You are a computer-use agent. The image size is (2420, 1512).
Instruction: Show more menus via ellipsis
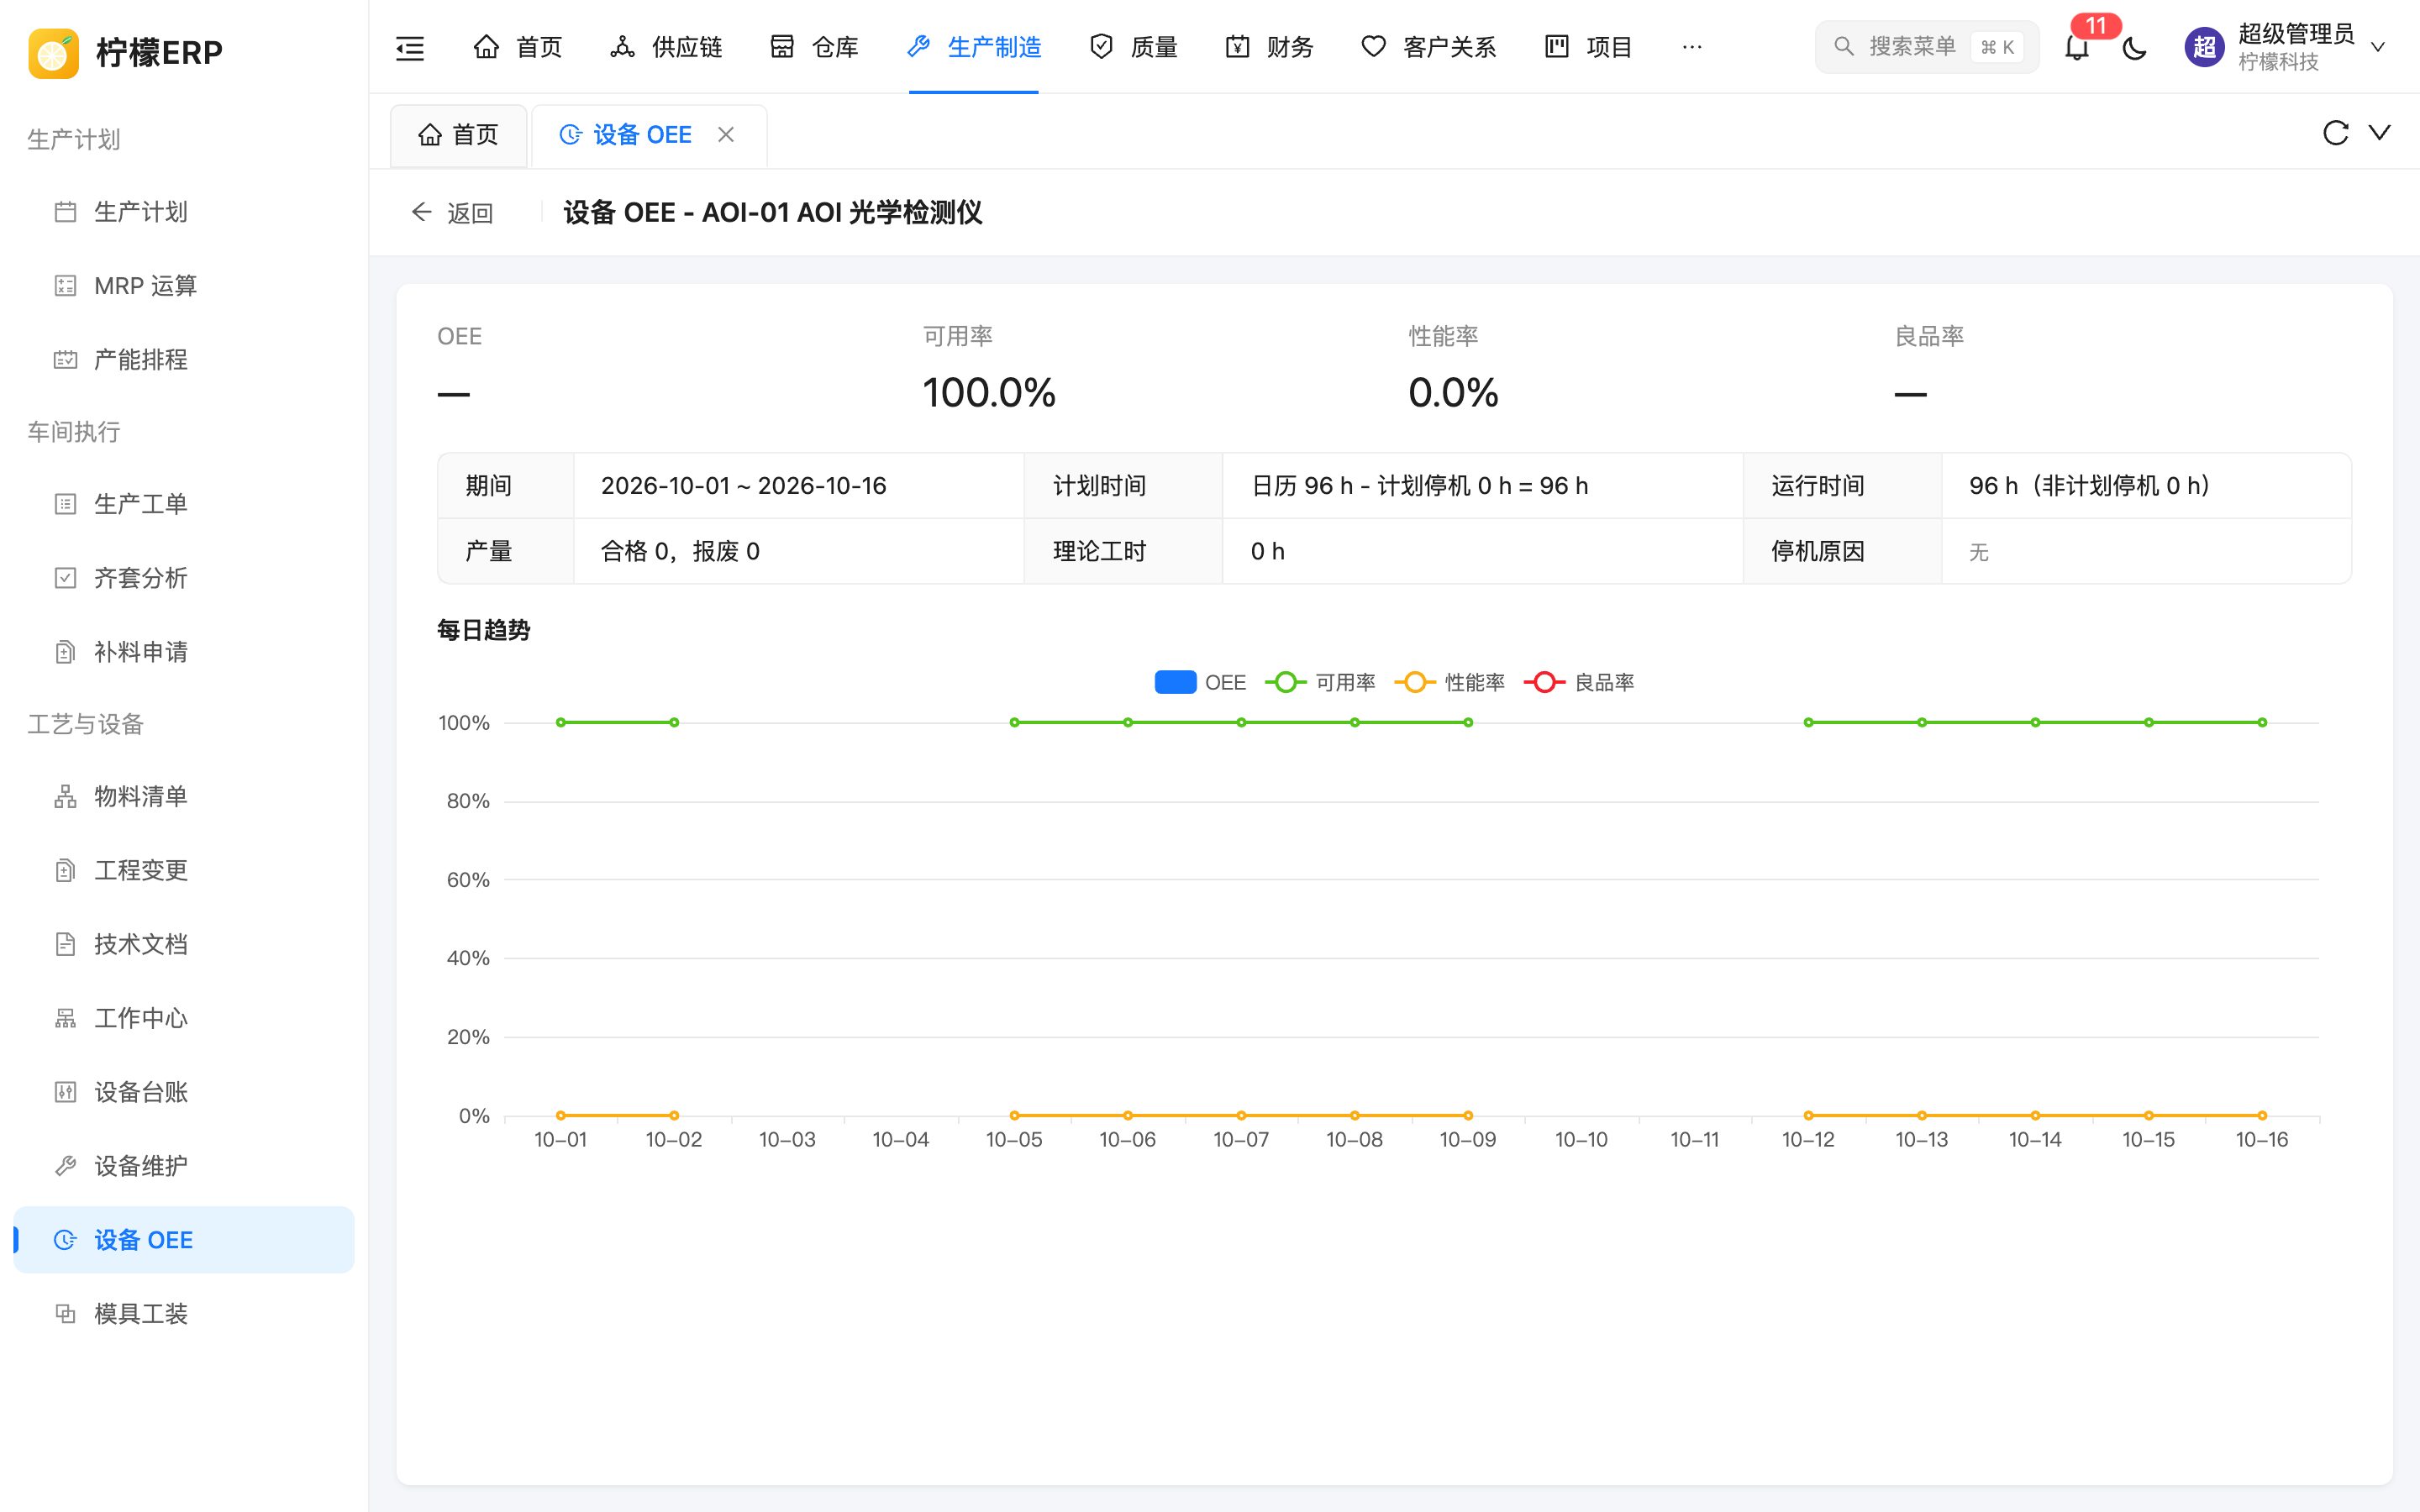coord(1692,47)
